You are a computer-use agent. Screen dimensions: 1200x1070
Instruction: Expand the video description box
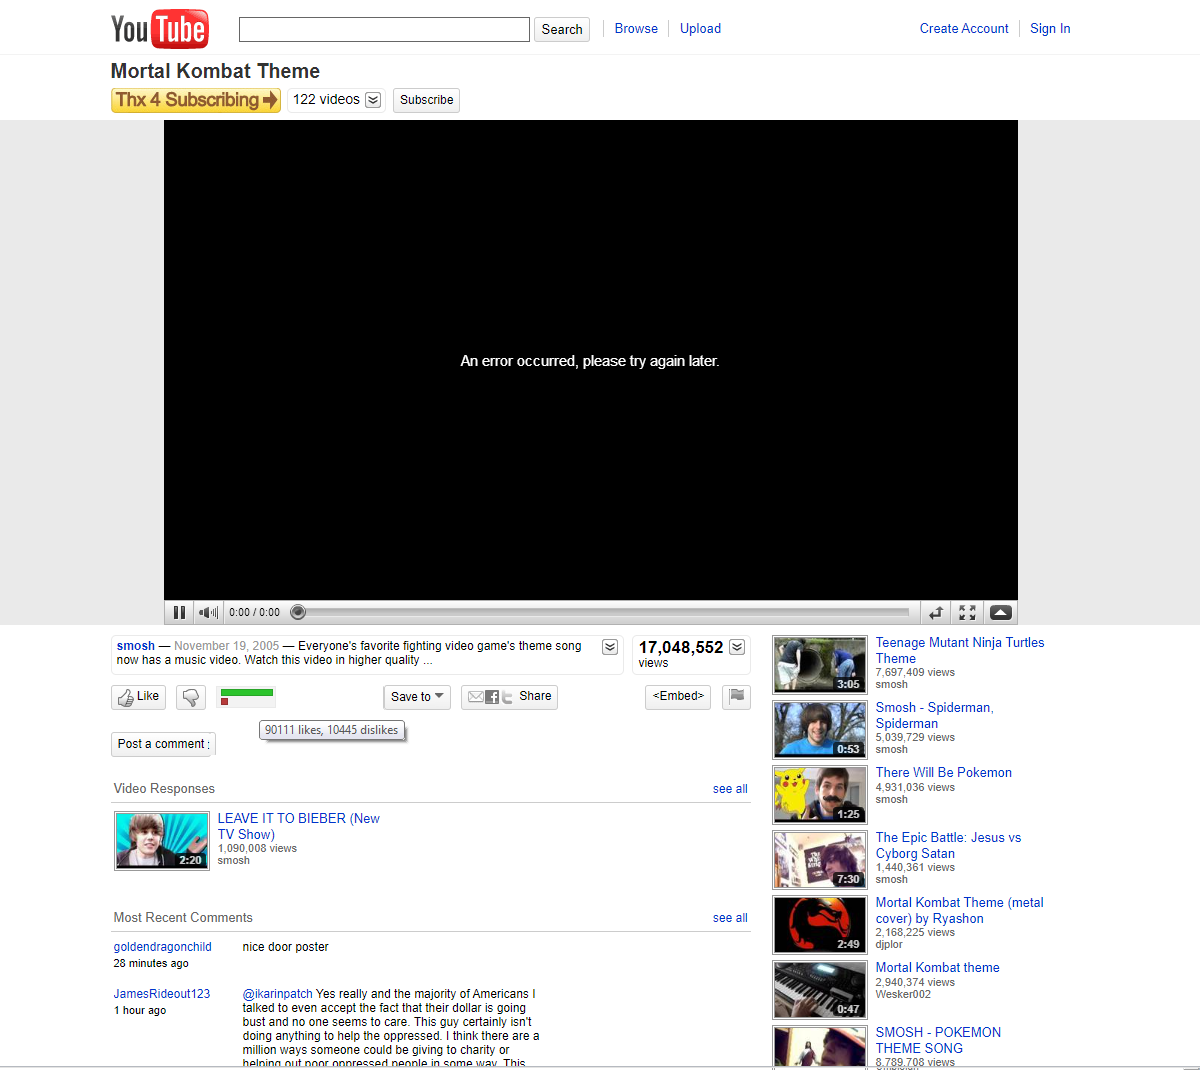pyautogui.click(x=610, y=647)
